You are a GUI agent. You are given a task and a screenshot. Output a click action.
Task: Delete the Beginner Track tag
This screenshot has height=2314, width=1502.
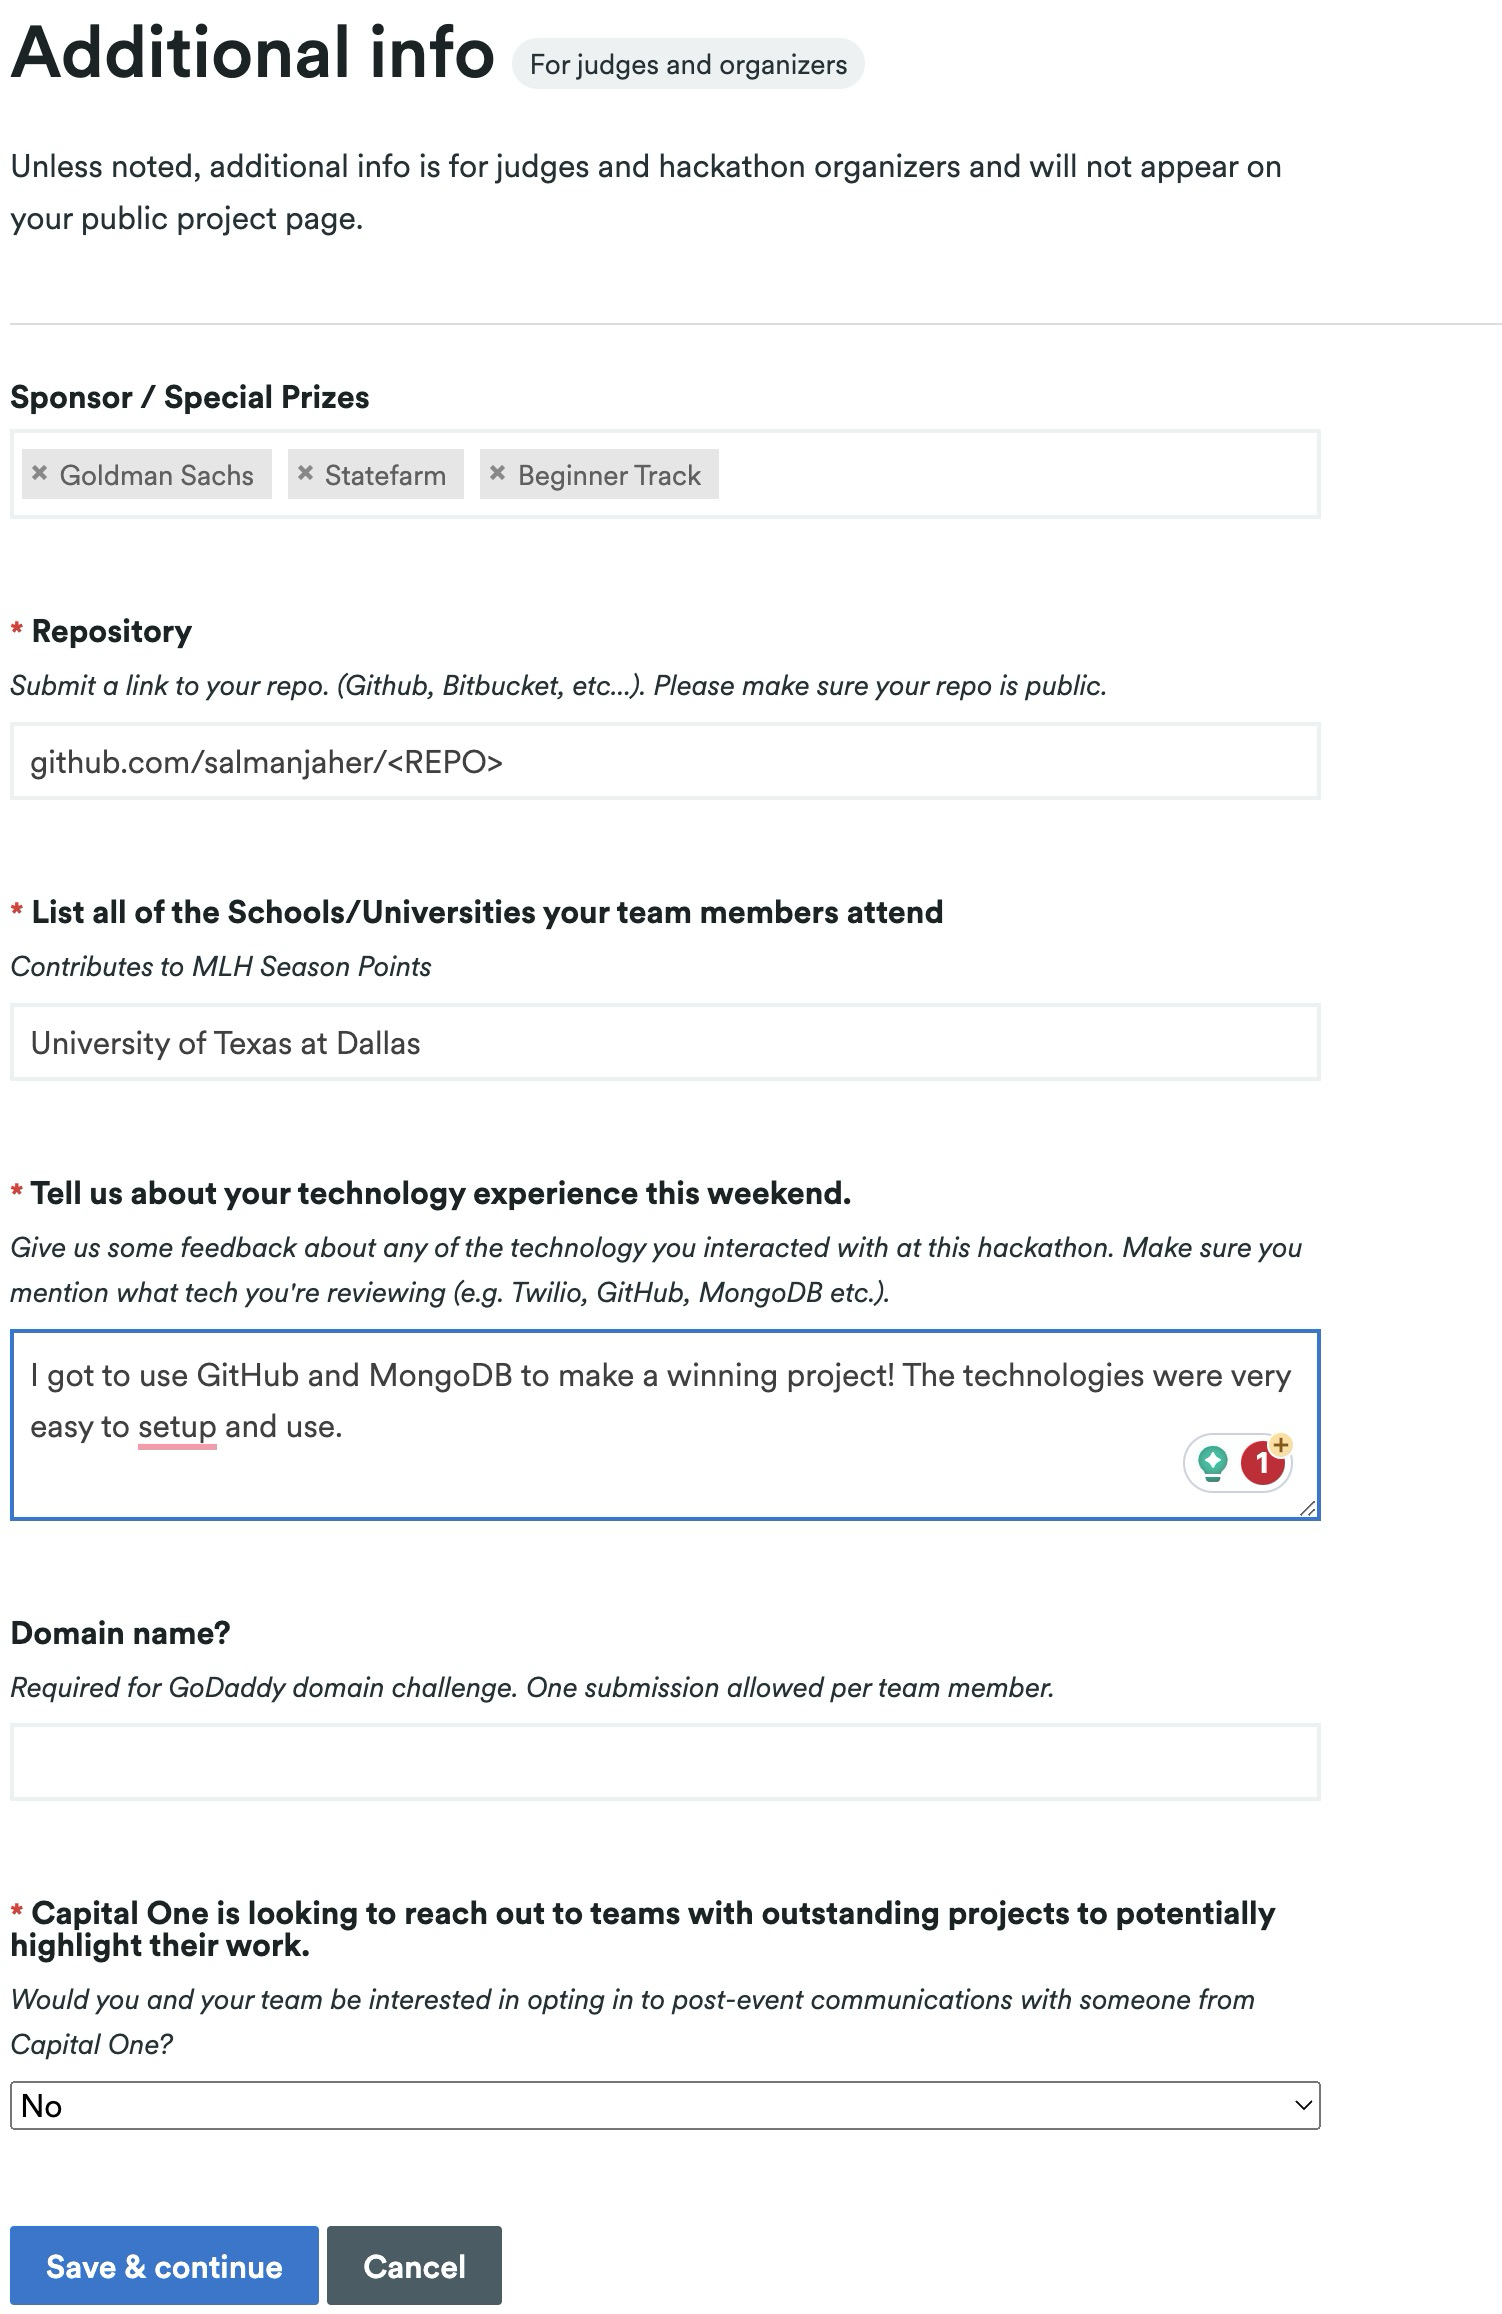497,473
